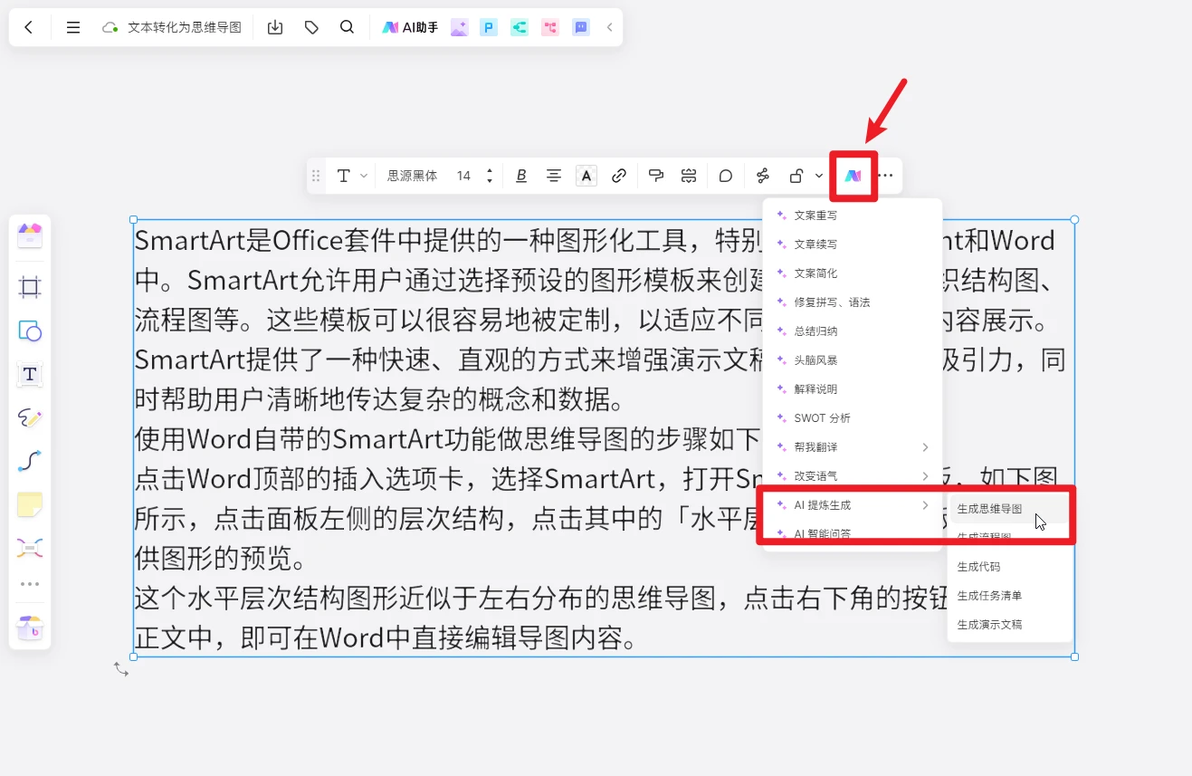Open the templates icon in left sidebar
Image resolution: width=1192 pixels, height=776 pixels.
click(30, 235)
